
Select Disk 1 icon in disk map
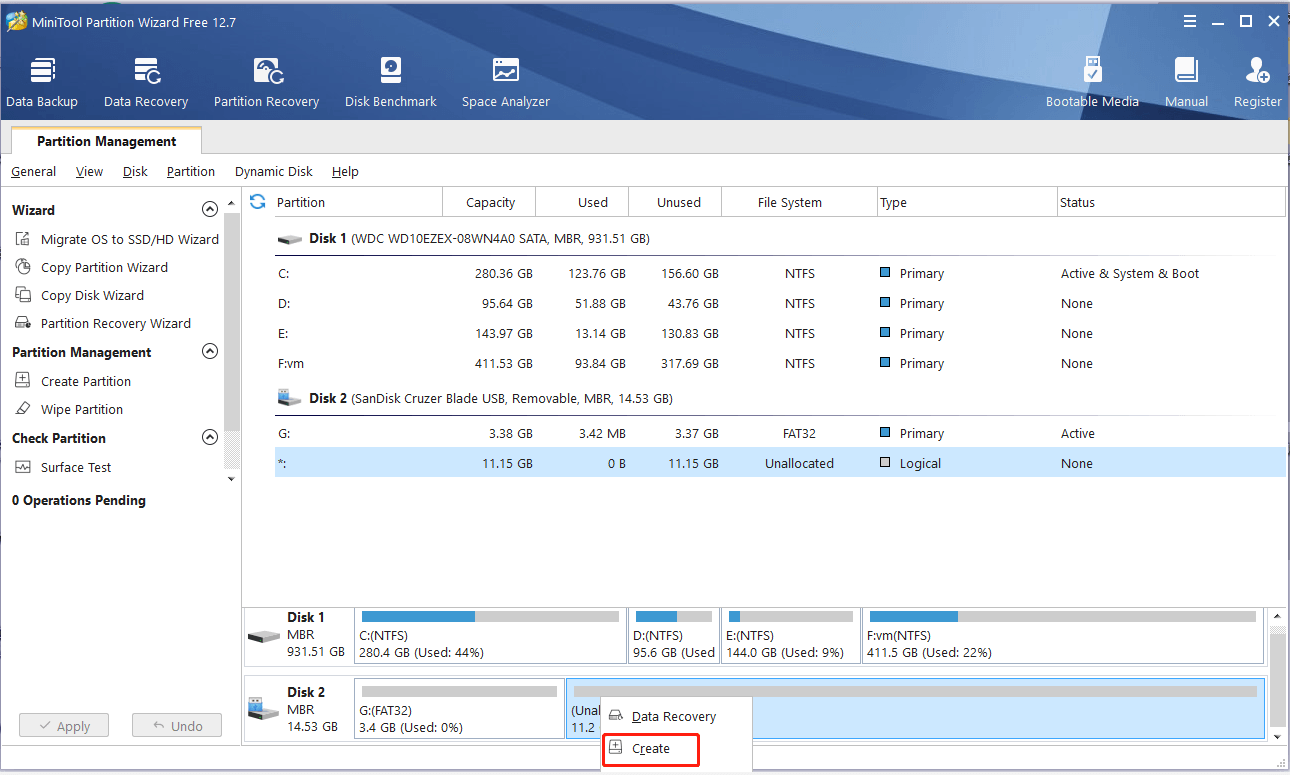[x=264, y=637]
